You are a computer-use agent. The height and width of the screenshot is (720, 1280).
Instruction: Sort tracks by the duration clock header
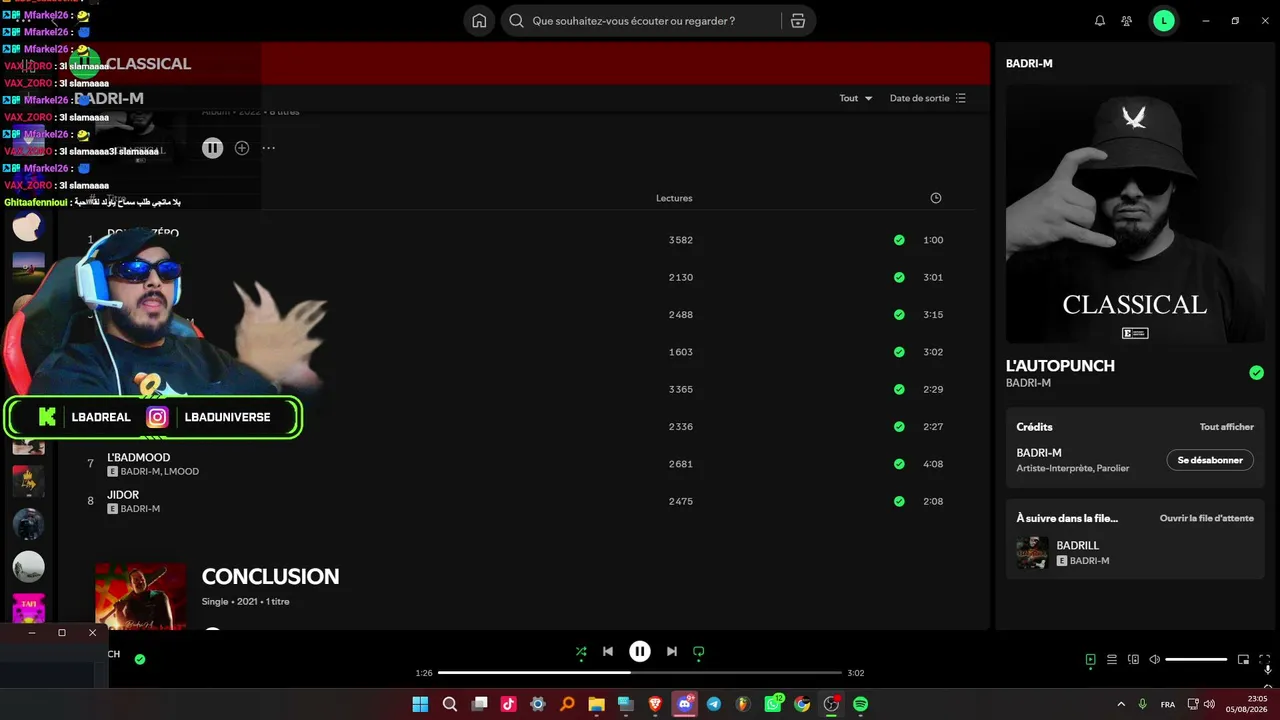(x=936, y=198)
